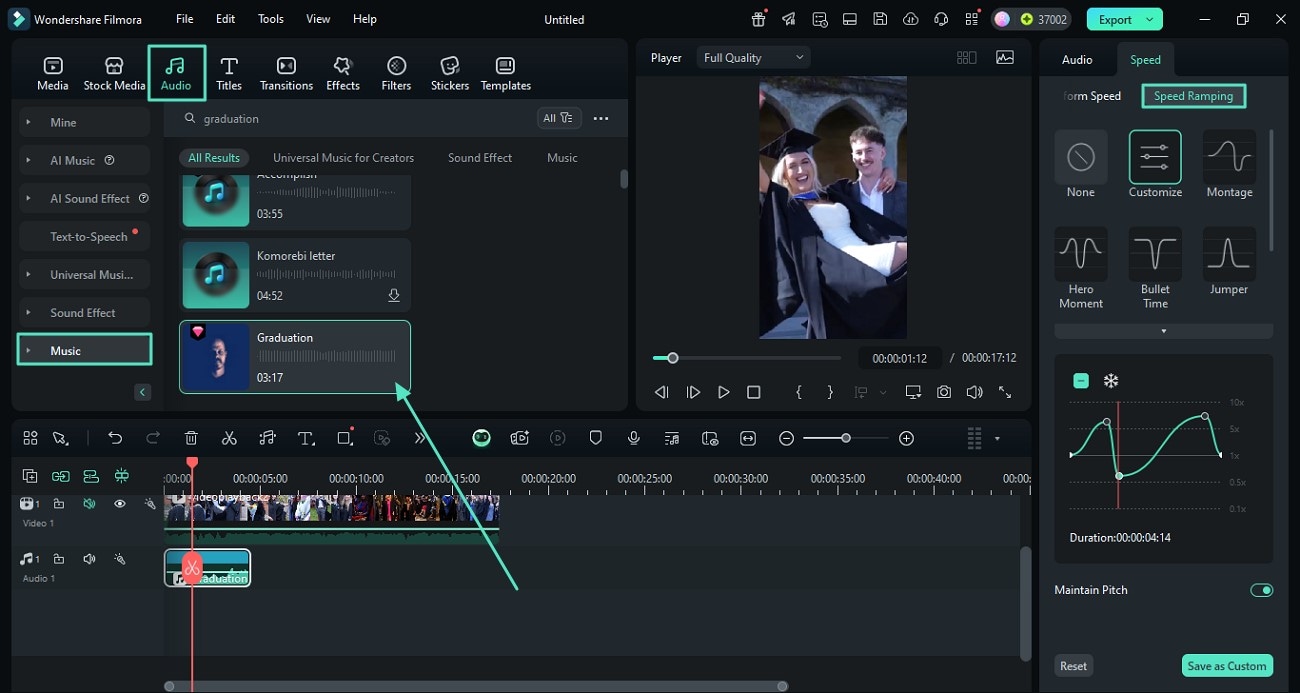The height and width of the screenshot is (693, 1300).
Task: Expand the Sound Effect category
Action: click(x=84, y=313)
